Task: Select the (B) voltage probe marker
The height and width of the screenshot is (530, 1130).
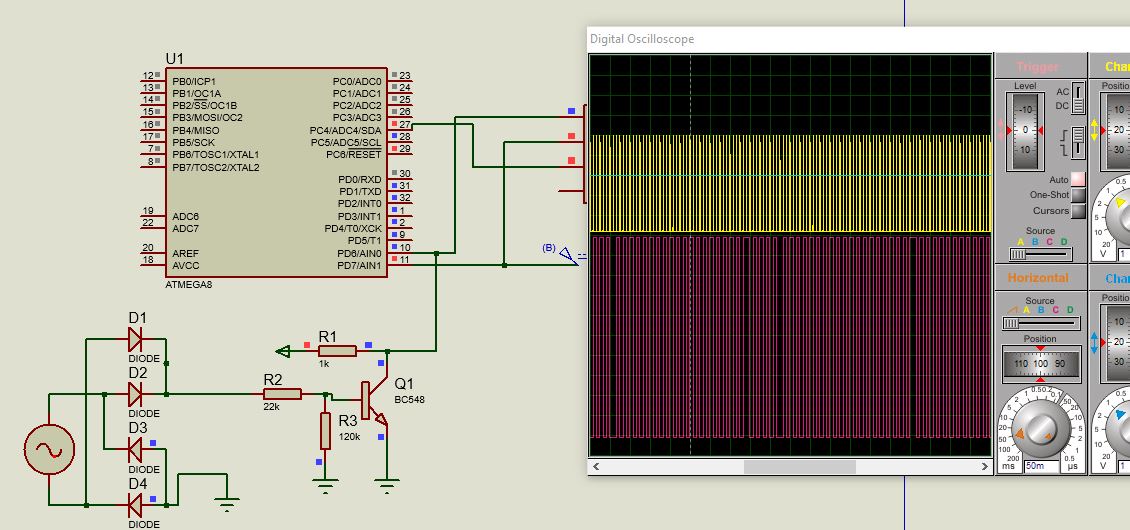Action: (x=567, y=254)
